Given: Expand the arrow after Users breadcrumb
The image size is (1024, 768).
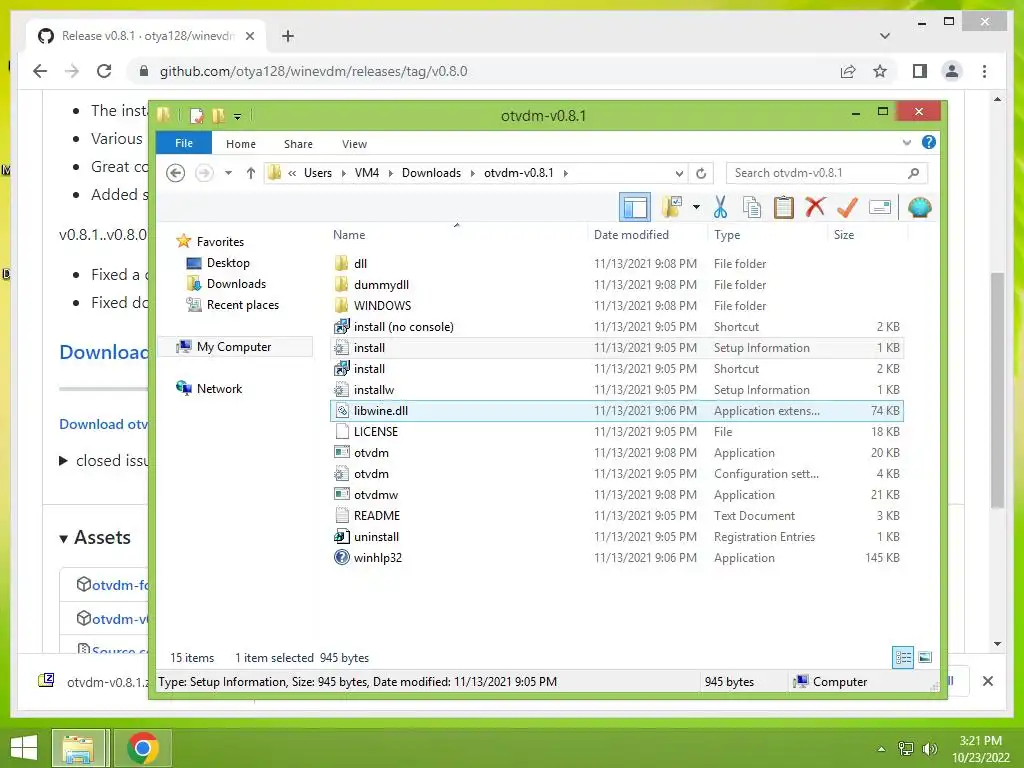Looking at the screenshot, I should 344,173.
